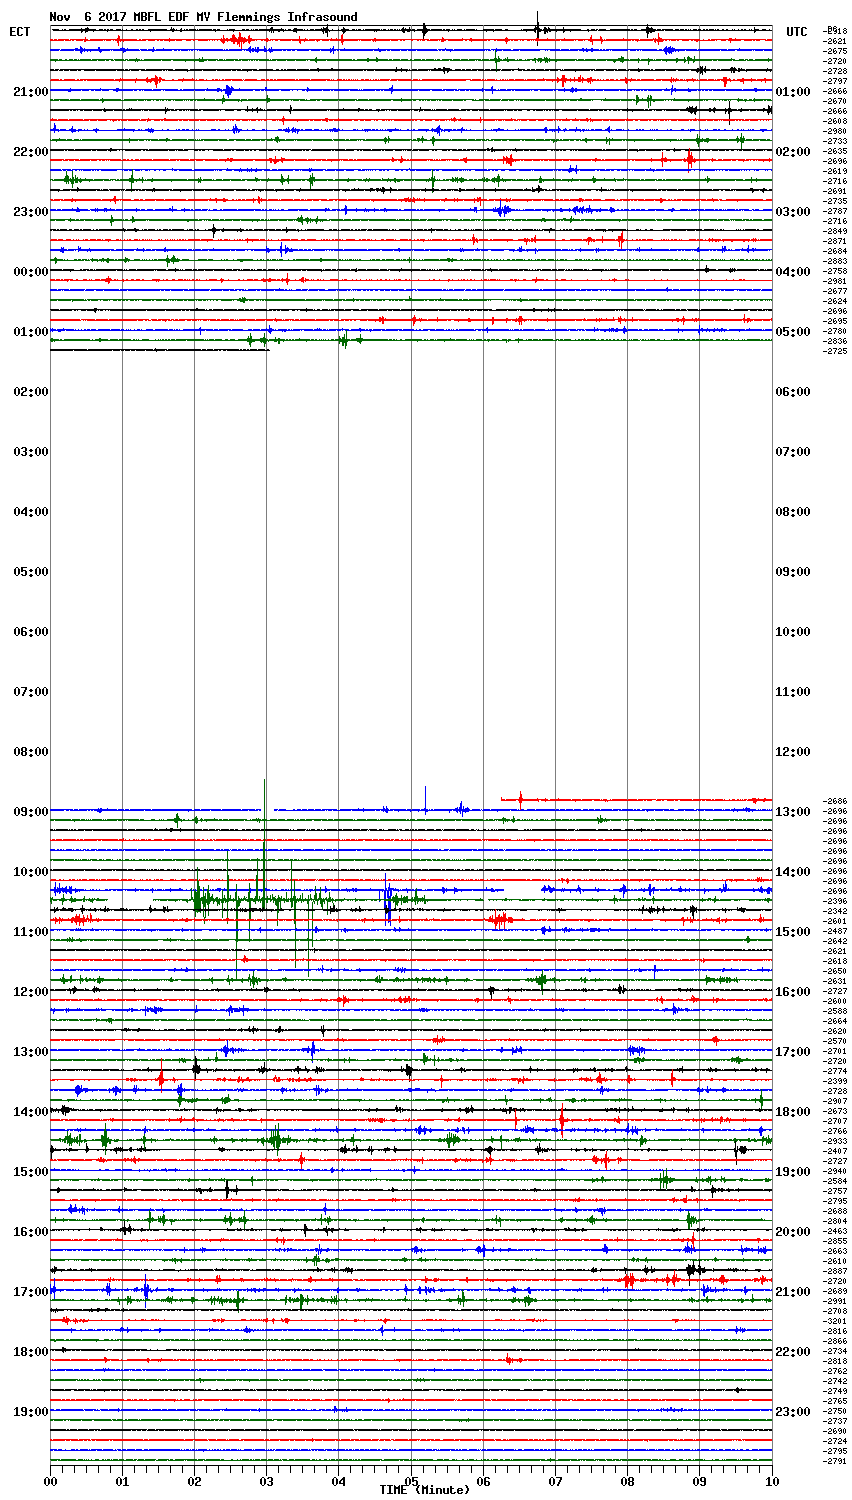Select the 12:00 label on the UTC axis
The width and height of the screenshot is (852, 1500).
point(793,752)
